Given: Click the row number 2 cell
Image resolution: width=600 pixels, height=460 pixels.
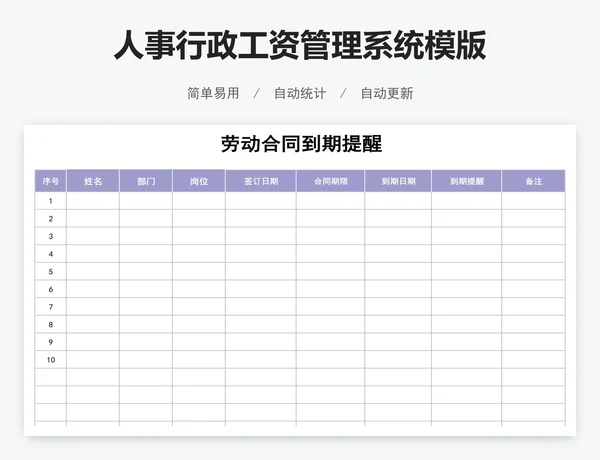Looking at the screenshot, I should pos(51,219).
